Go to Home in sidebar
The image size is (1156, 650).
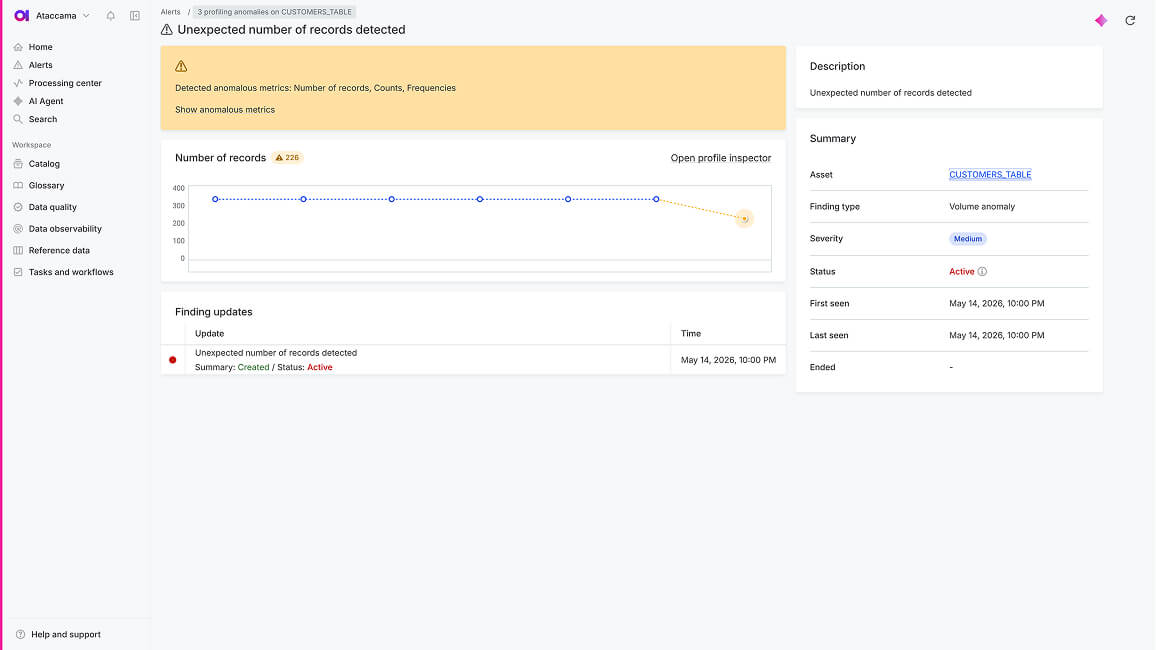(41, 47)
